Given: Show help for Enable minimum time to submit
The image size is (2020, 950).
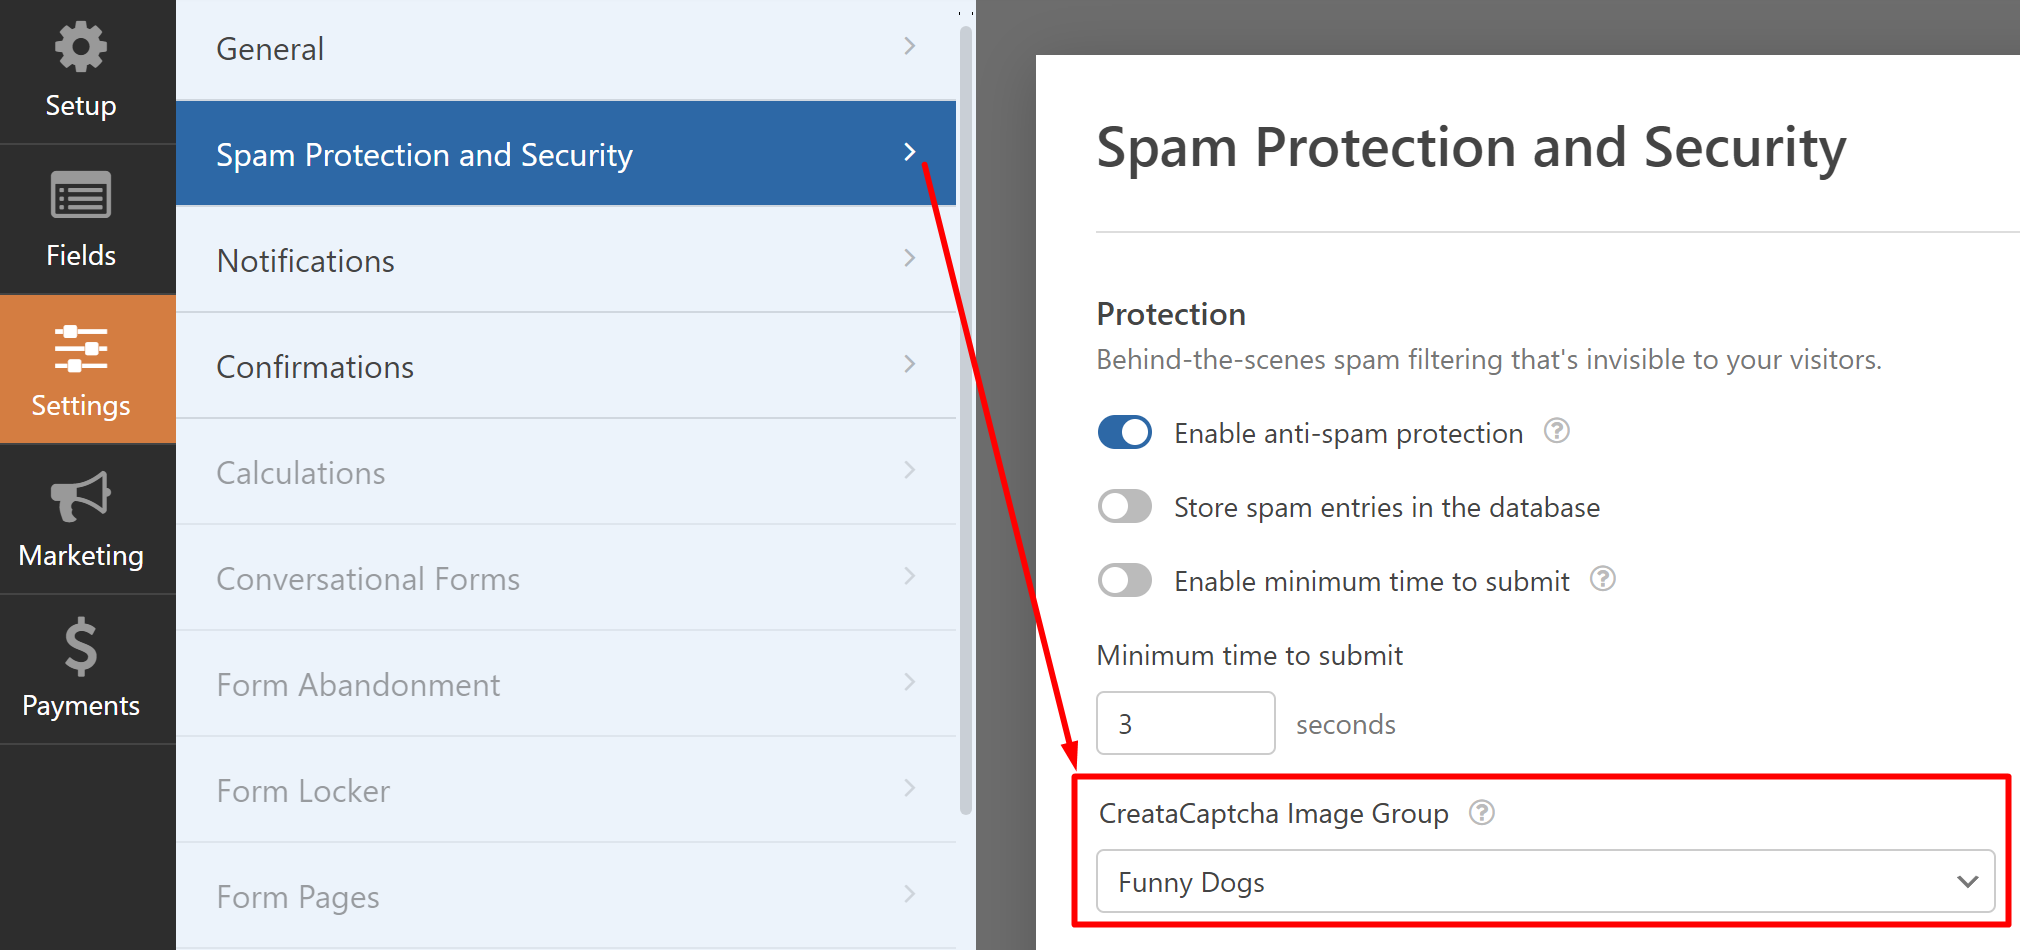Looking at the screenshot, I should point(1602,579).
